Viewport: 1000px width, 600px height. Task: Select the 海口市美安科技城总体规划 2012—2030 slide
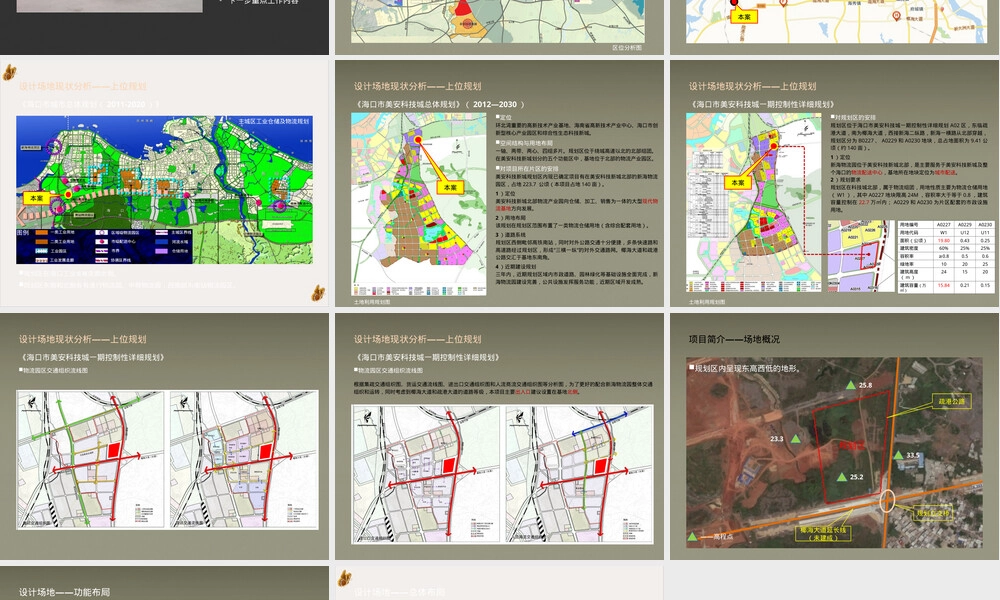click(x=499, y=184)
